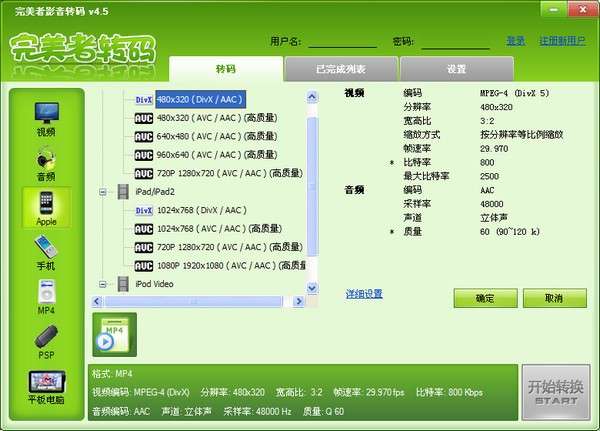Select 640x480 (AVC / AAC) preset
The image size is (600, 431).
[217, 136]
